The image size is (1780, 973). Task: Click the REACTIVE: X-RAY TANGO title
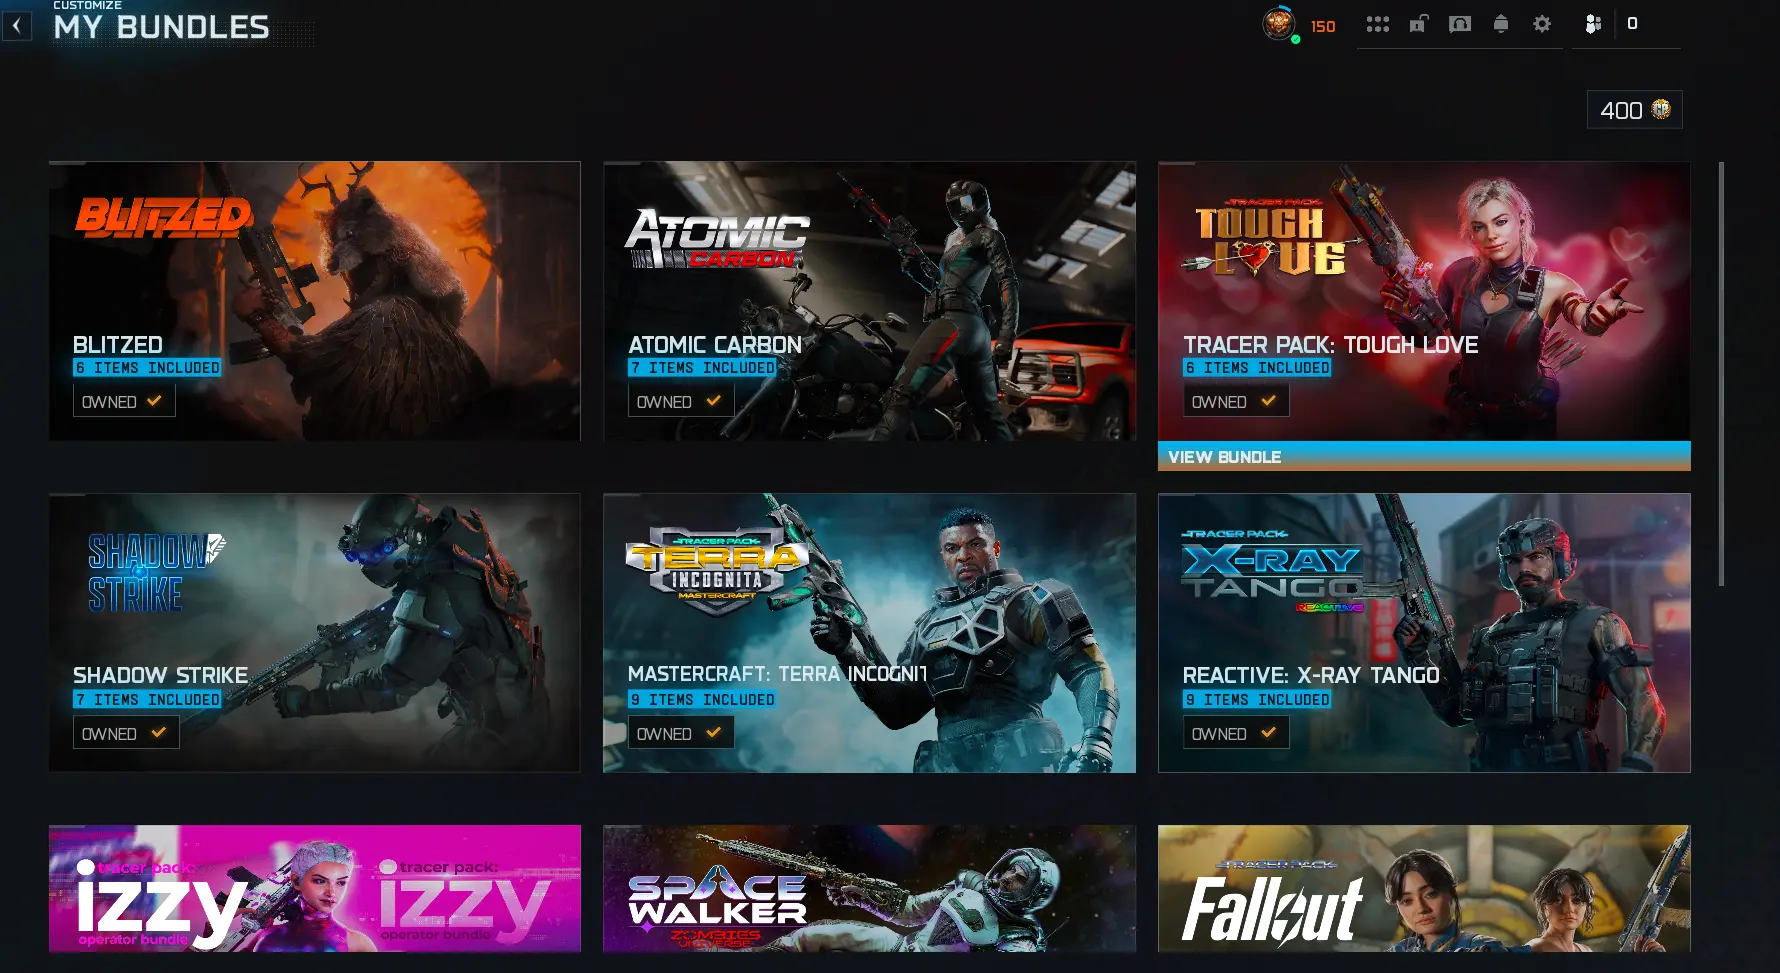(1311, 675)
